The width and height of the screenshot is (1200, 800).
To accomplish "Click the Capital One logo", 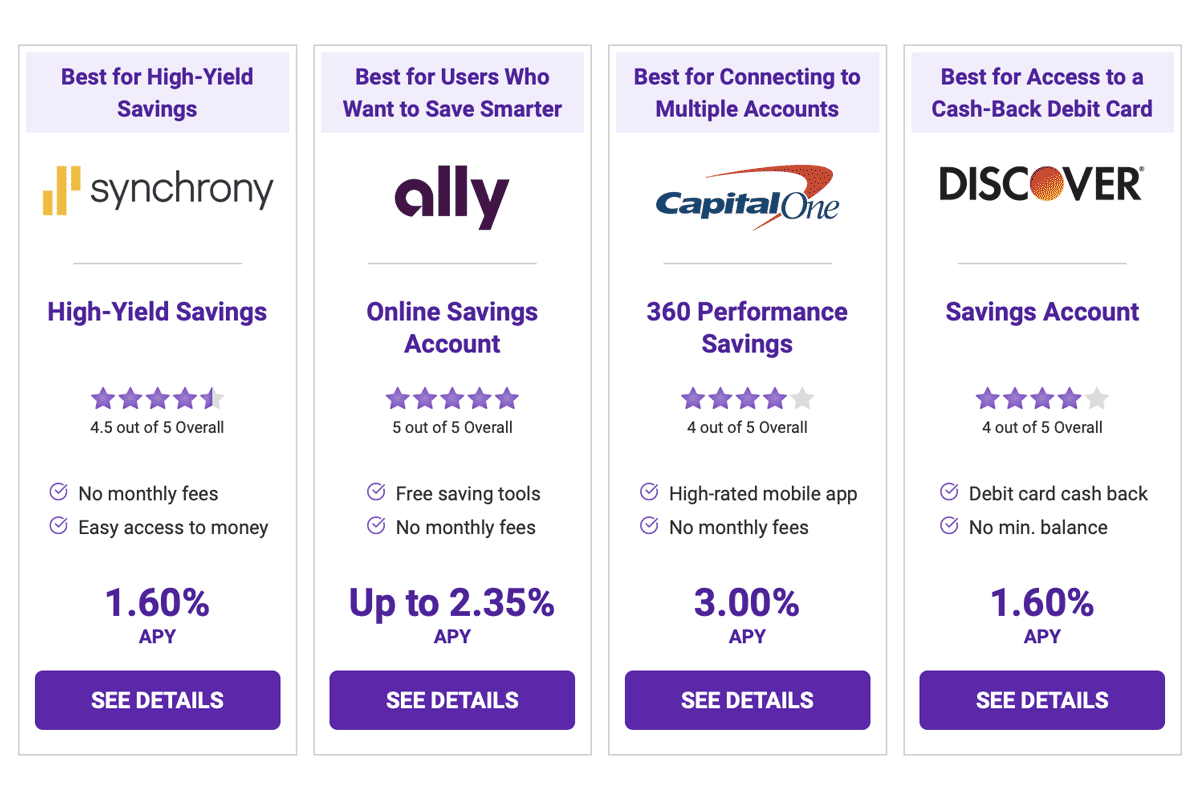I will (x=747, y=196).
